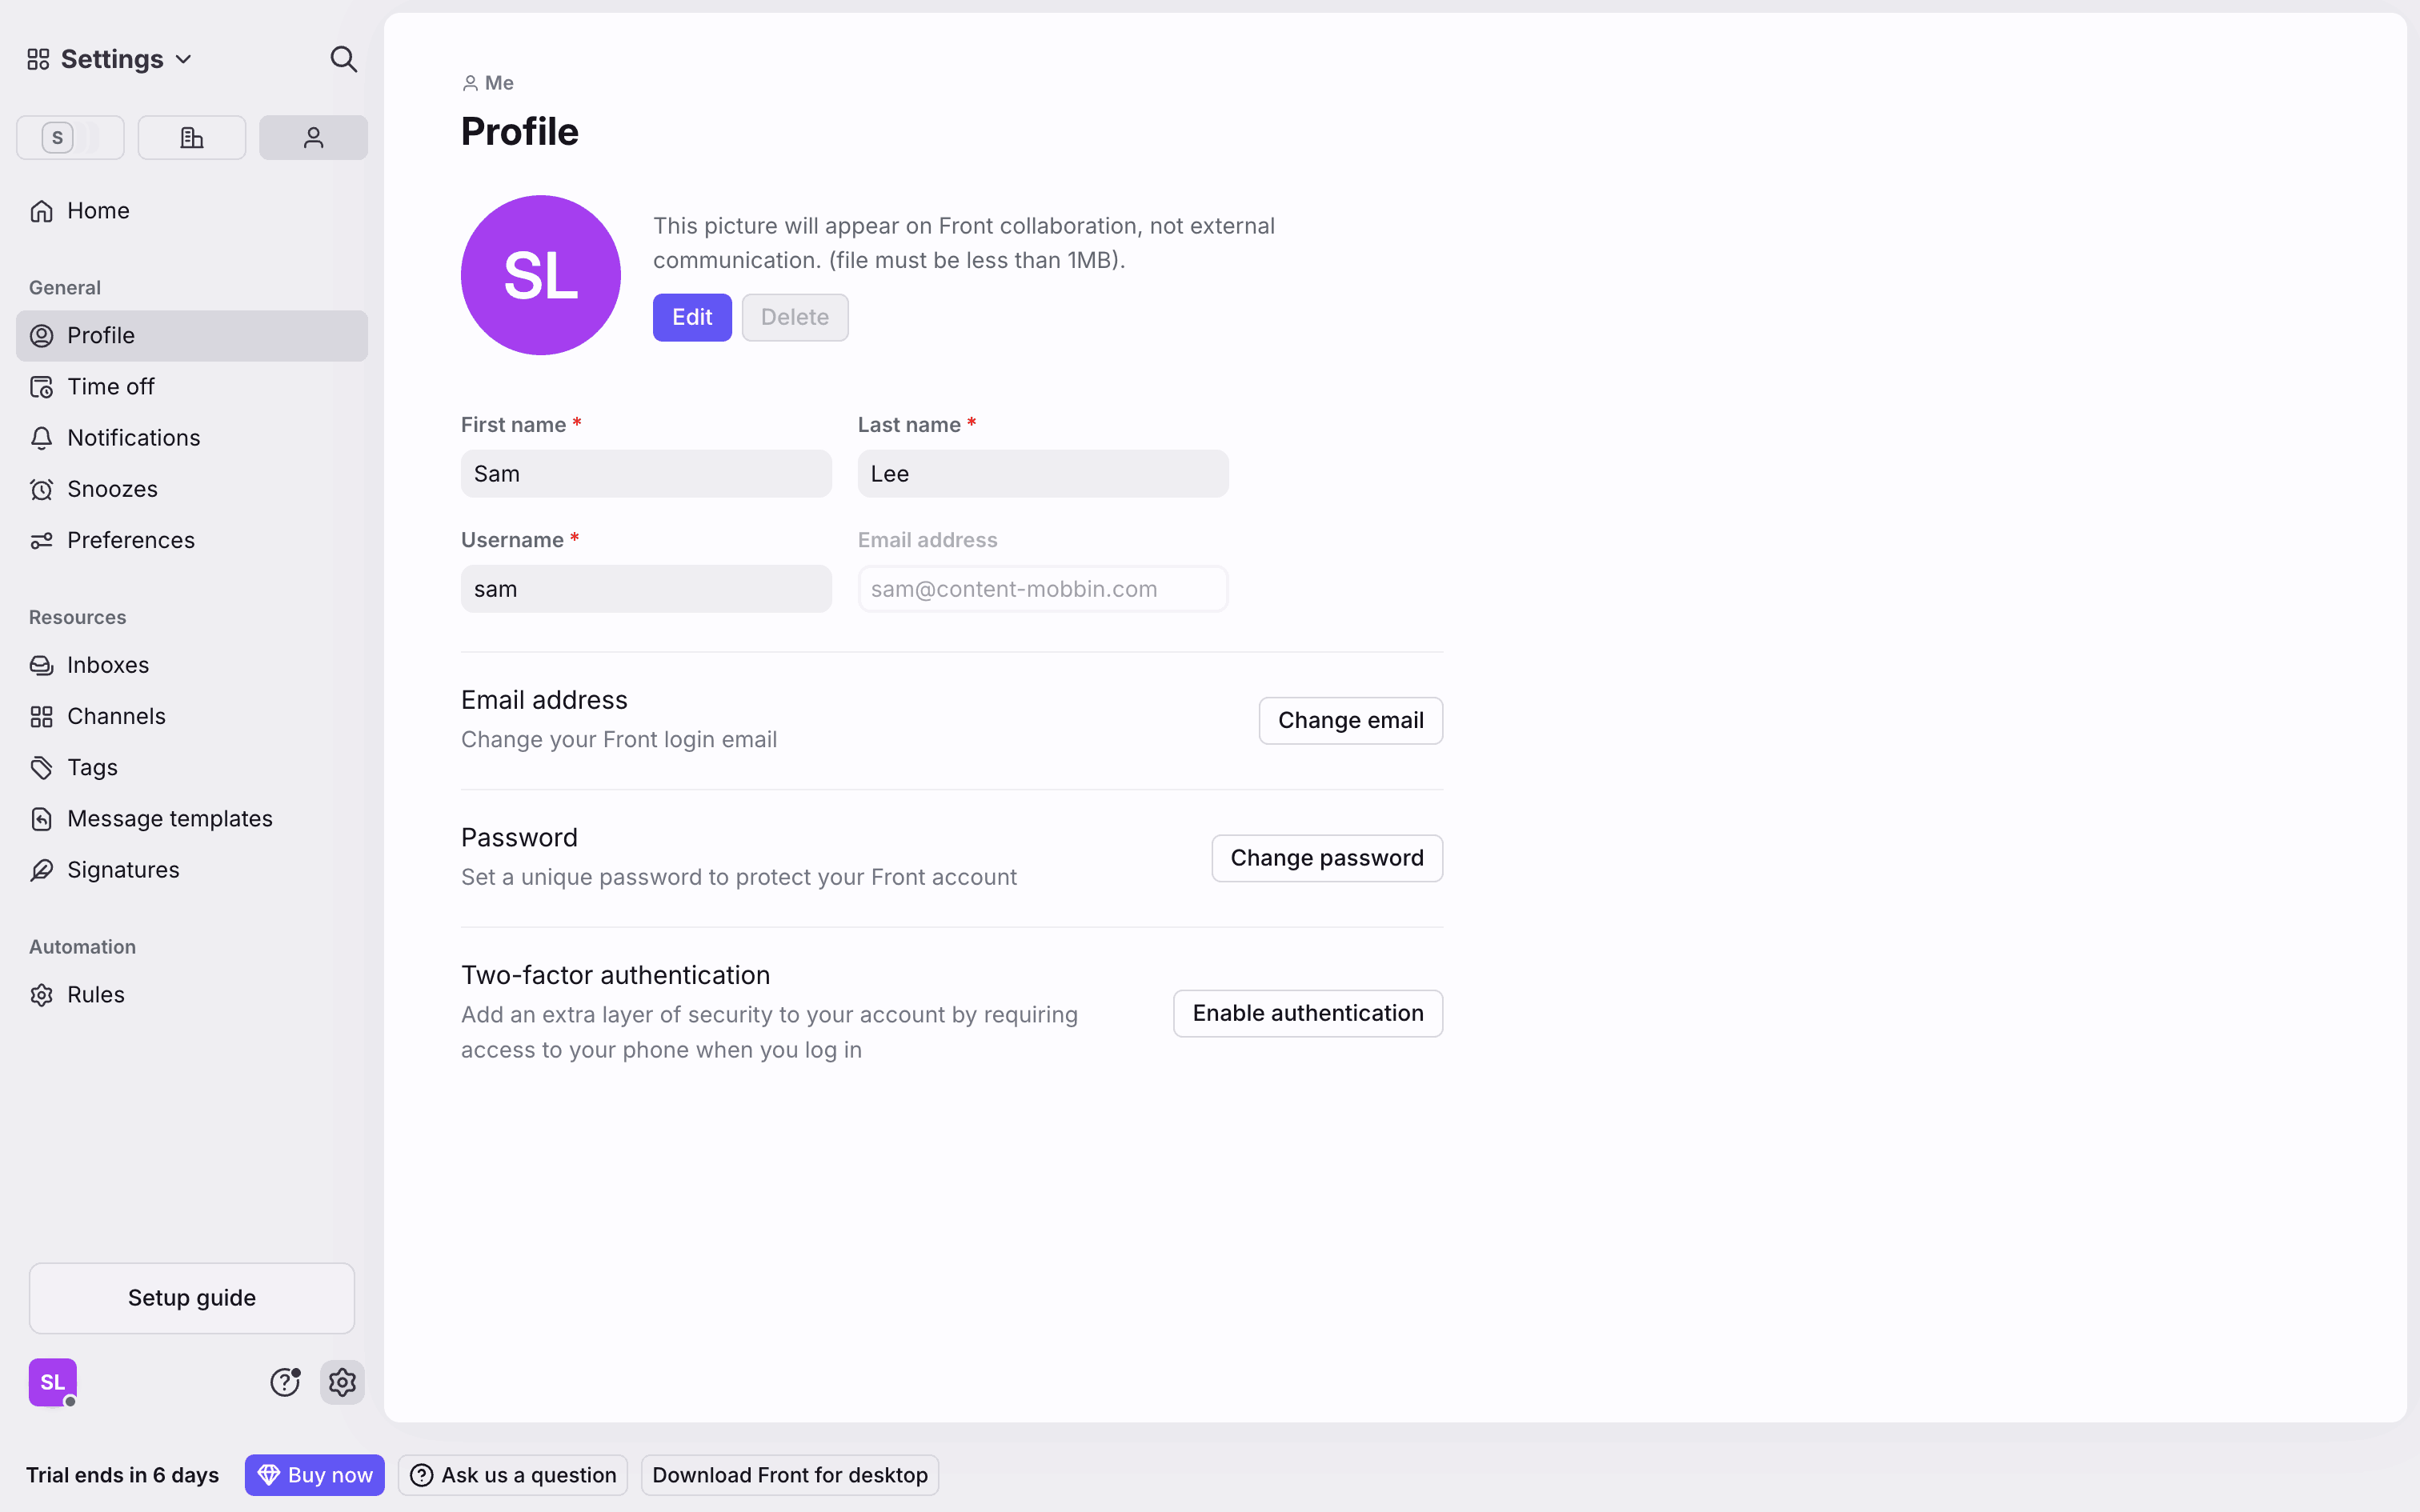Select the workspace 'S' settings tab

(70, 137)
